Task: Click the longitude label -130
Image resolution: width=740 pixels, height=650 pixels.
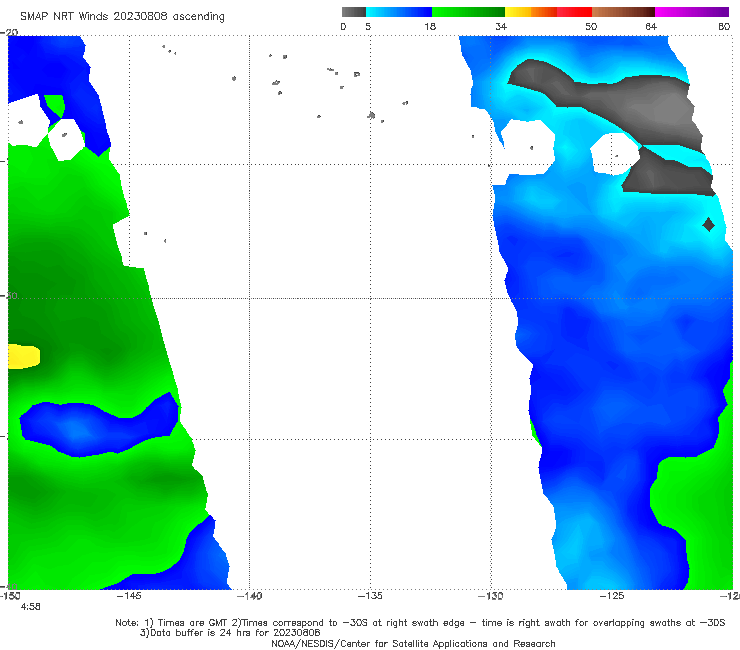Action: click(x=491, y=596)
